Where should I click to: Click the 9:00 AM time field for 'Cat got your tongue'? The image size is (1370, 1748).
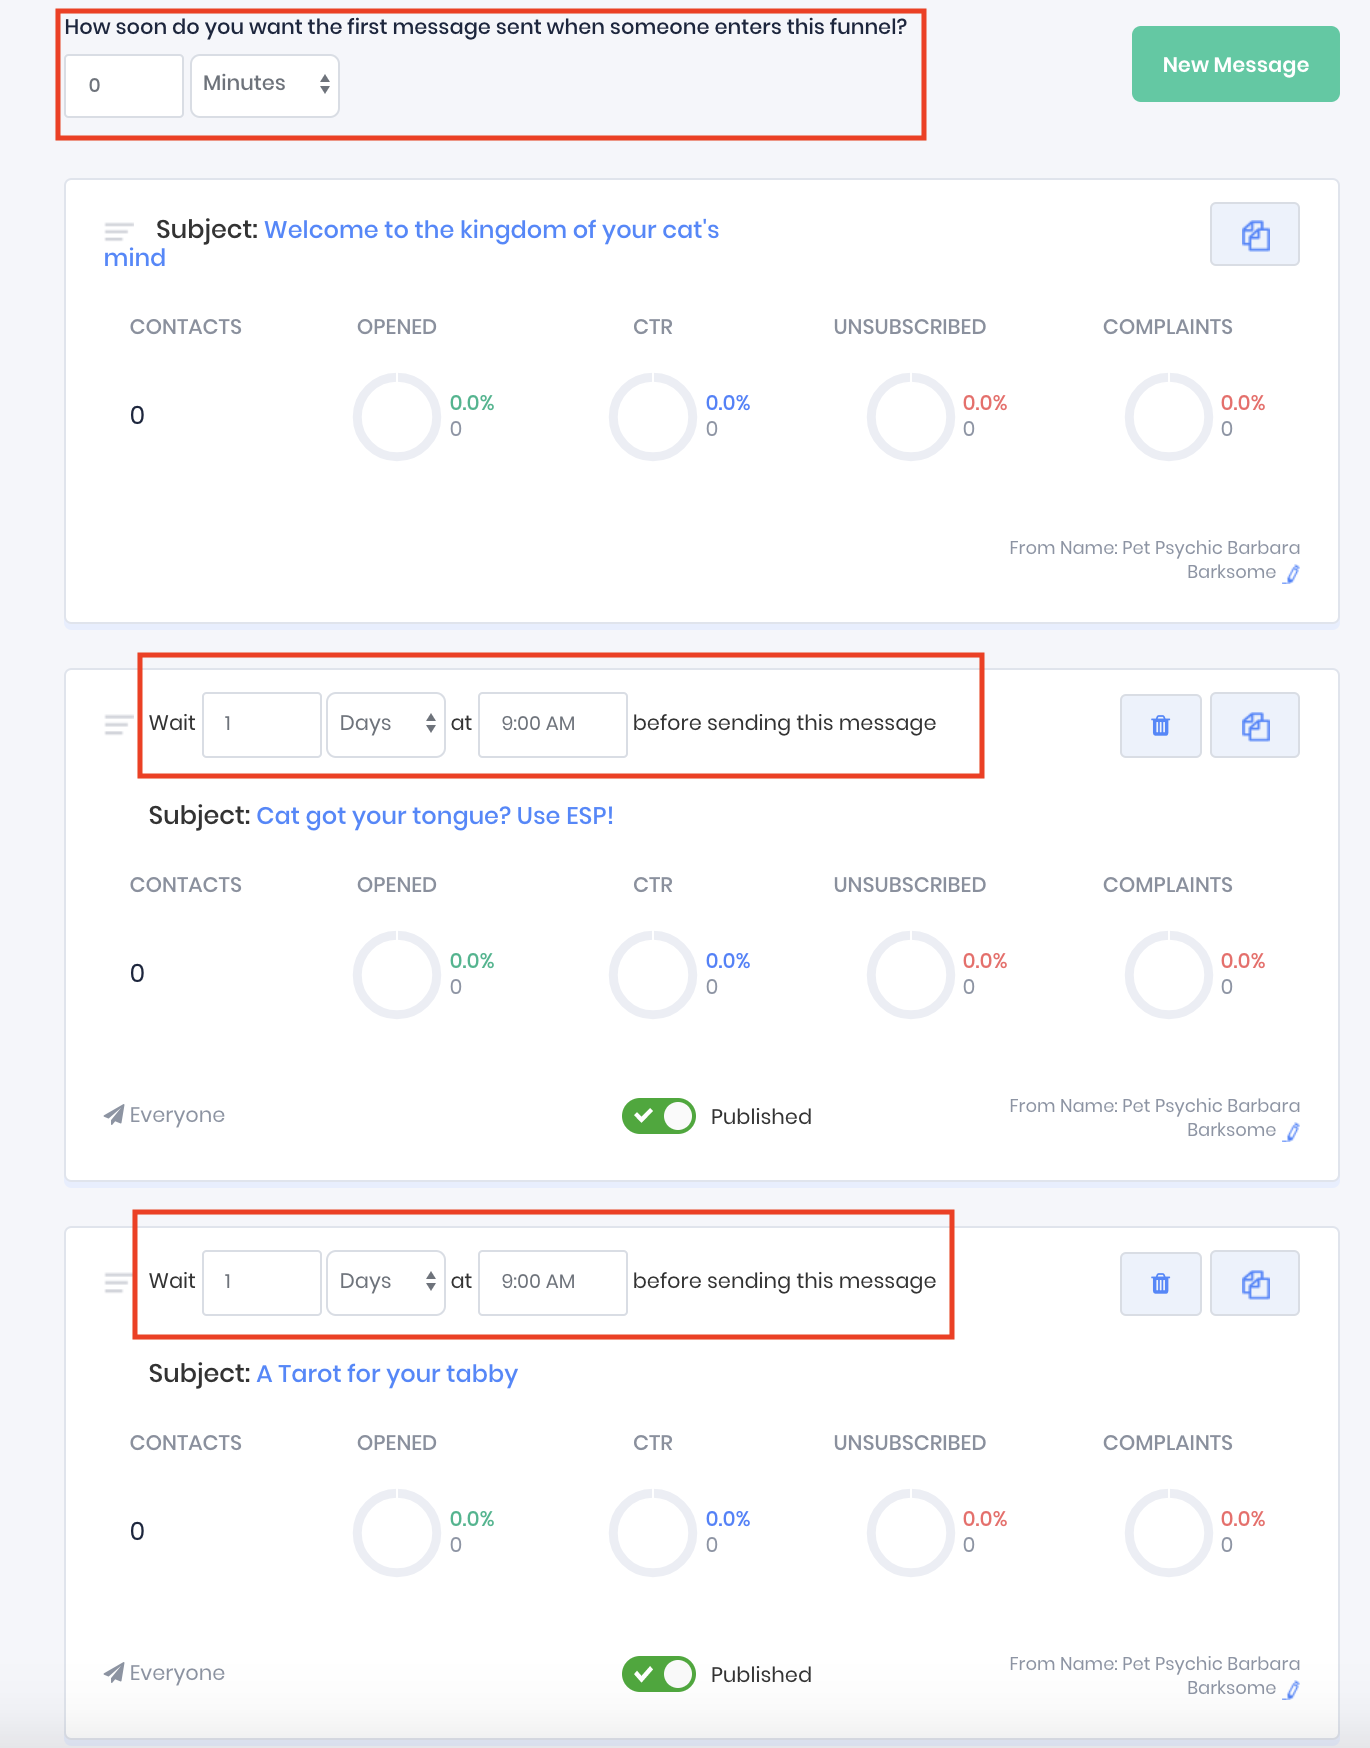tap(552, 724)
